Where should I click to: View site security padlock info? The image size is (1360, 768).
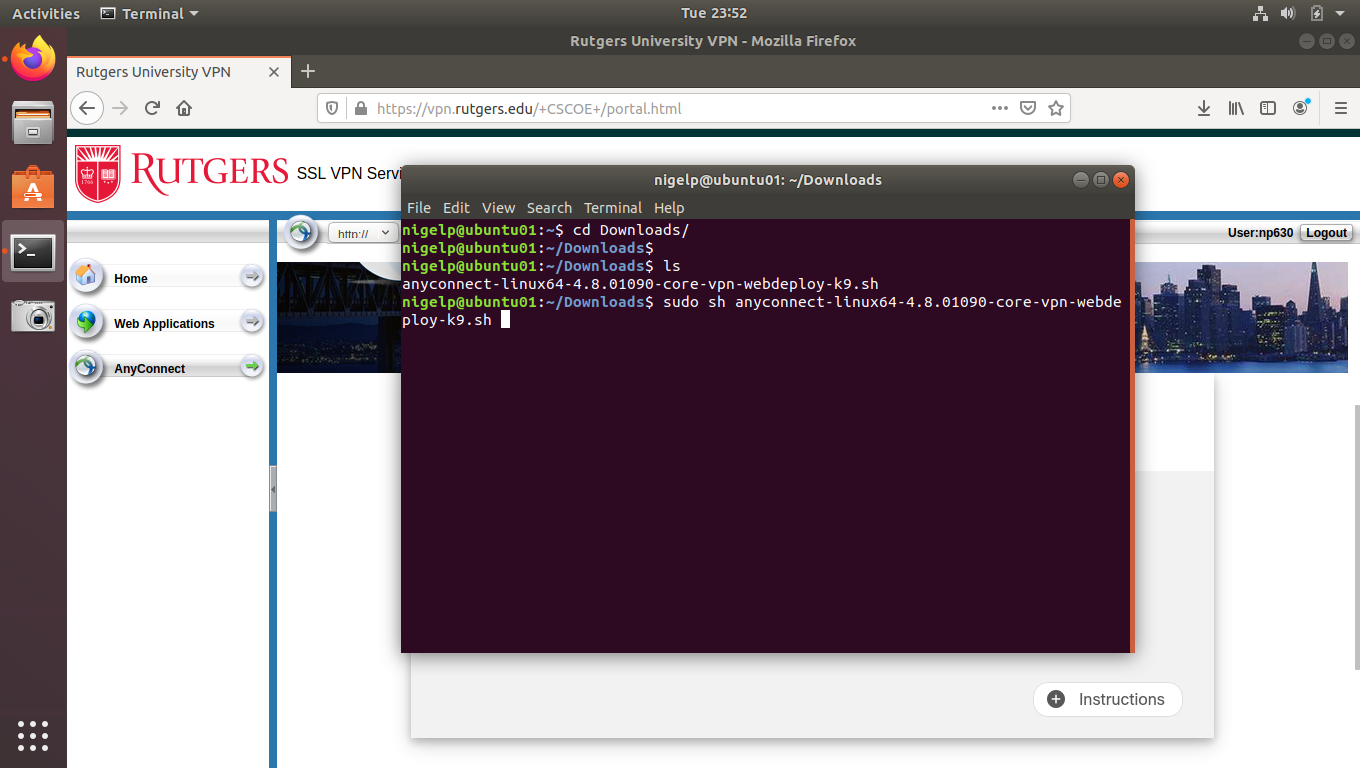click(360, 108)
